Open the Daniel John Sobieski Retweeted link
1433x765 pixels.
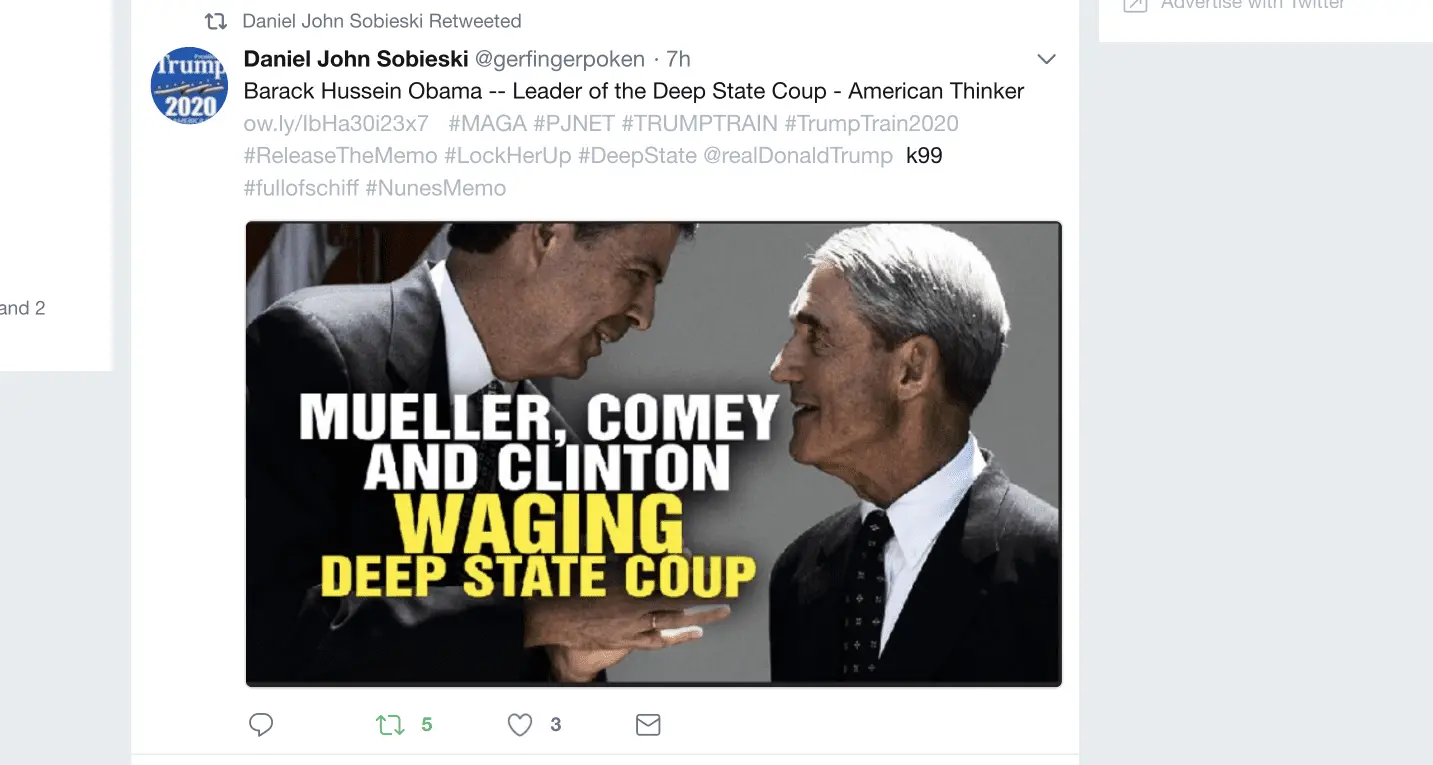381,21
